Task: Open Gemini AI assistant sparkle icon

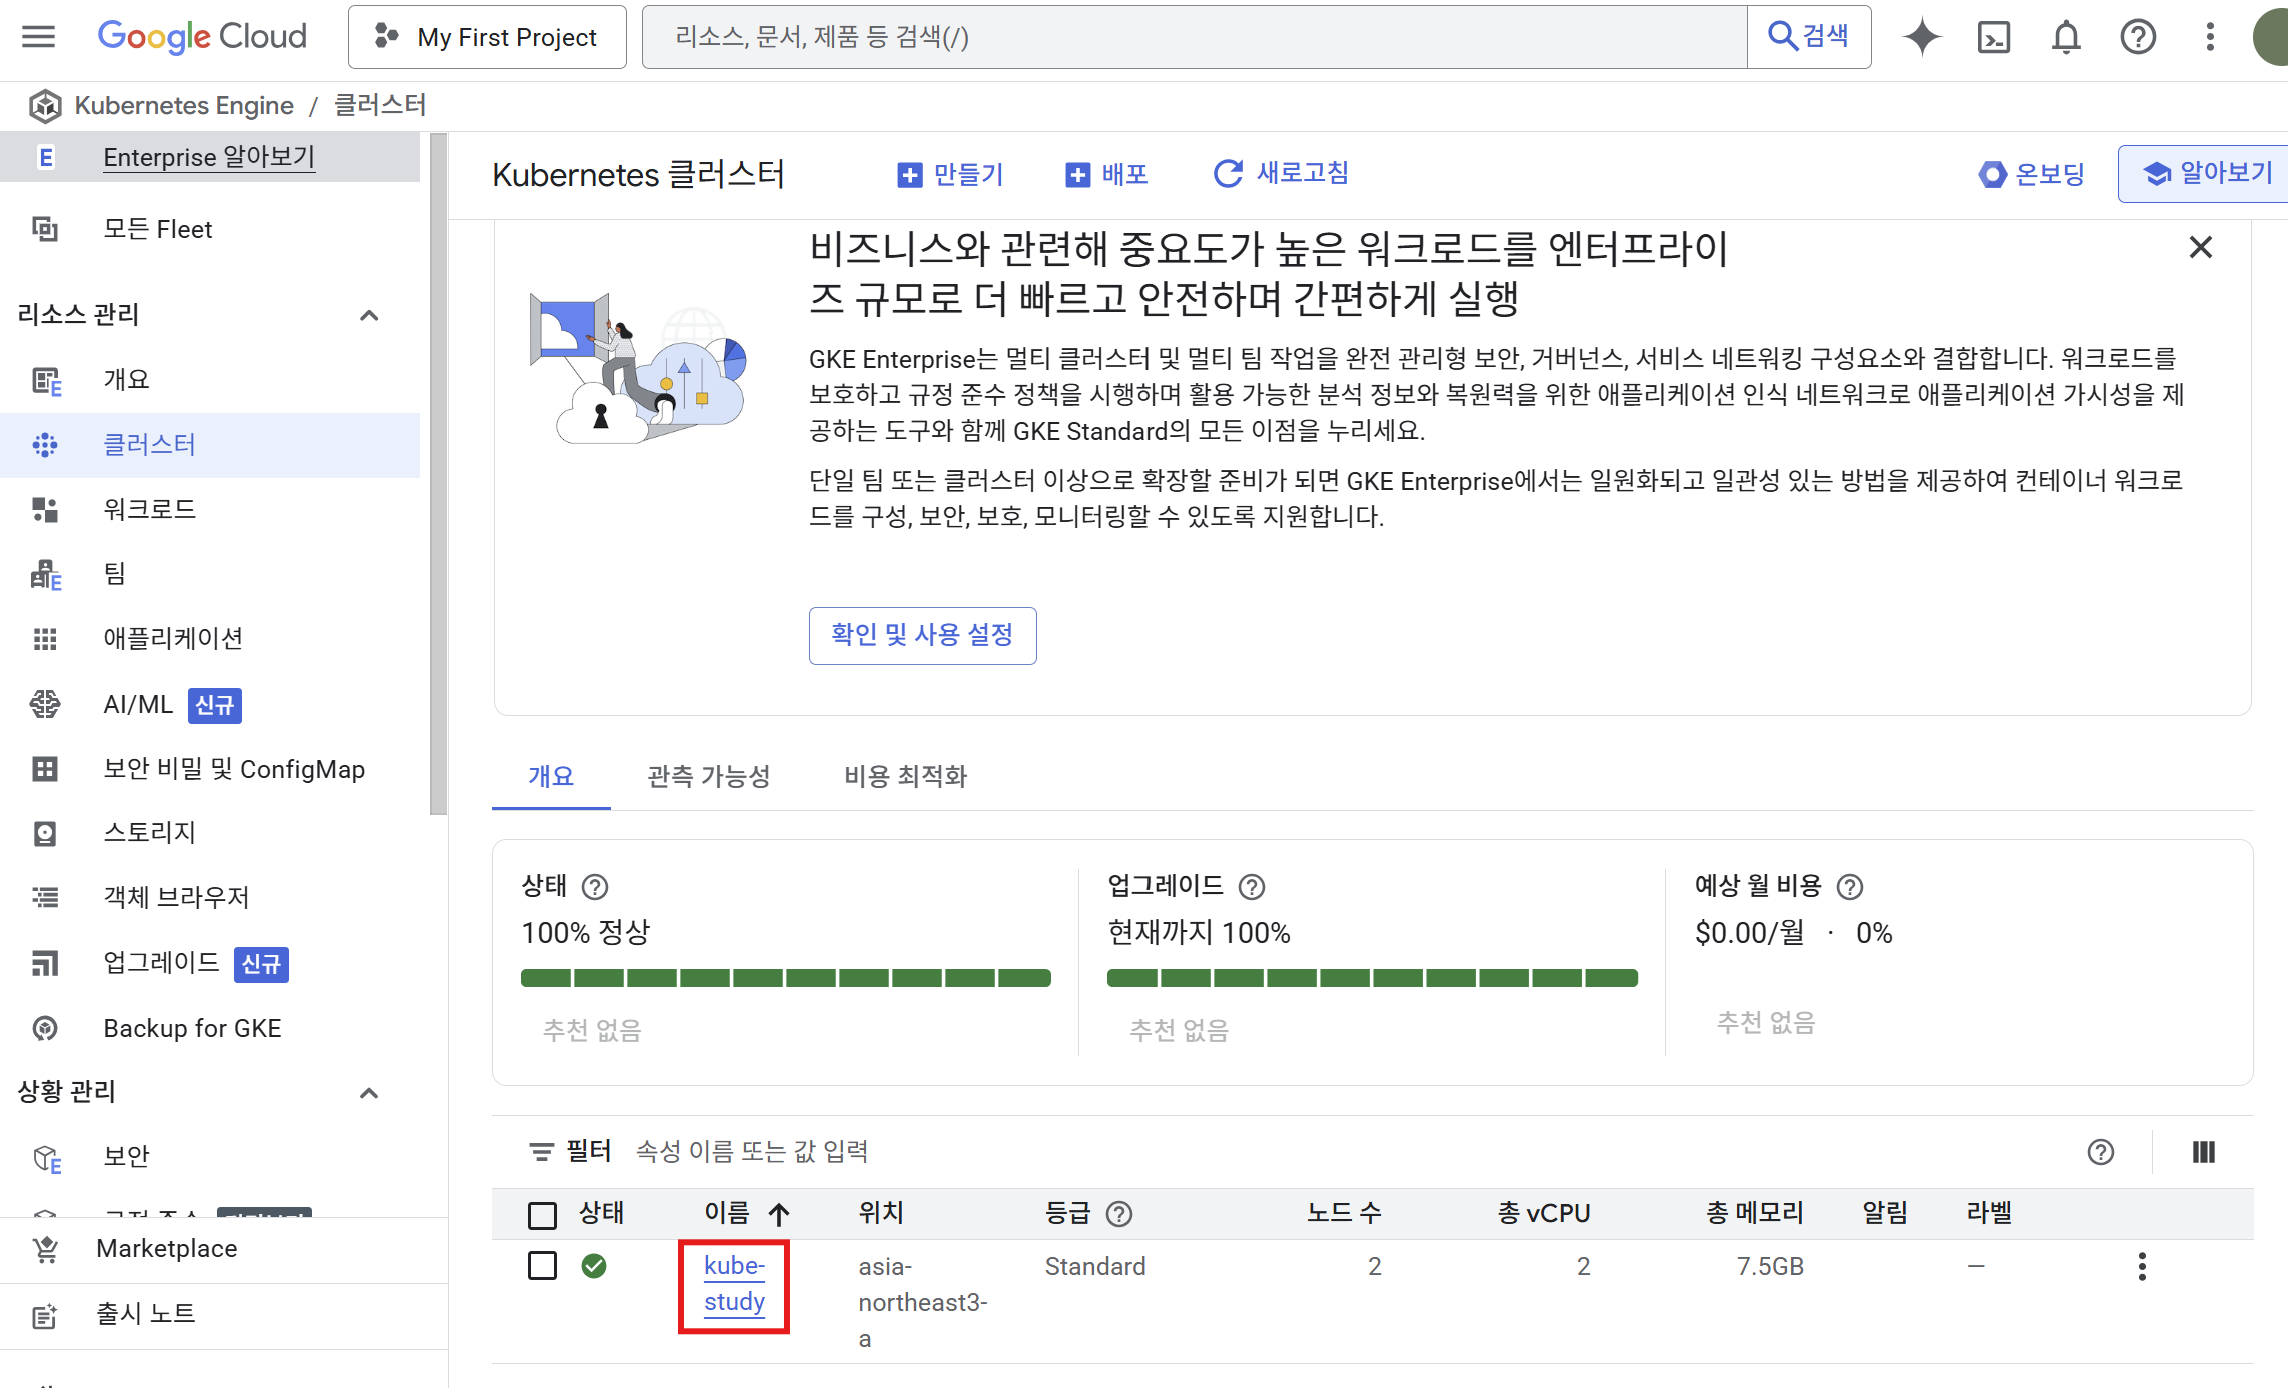Action: pyautogui.click(x=1921, y=37)
